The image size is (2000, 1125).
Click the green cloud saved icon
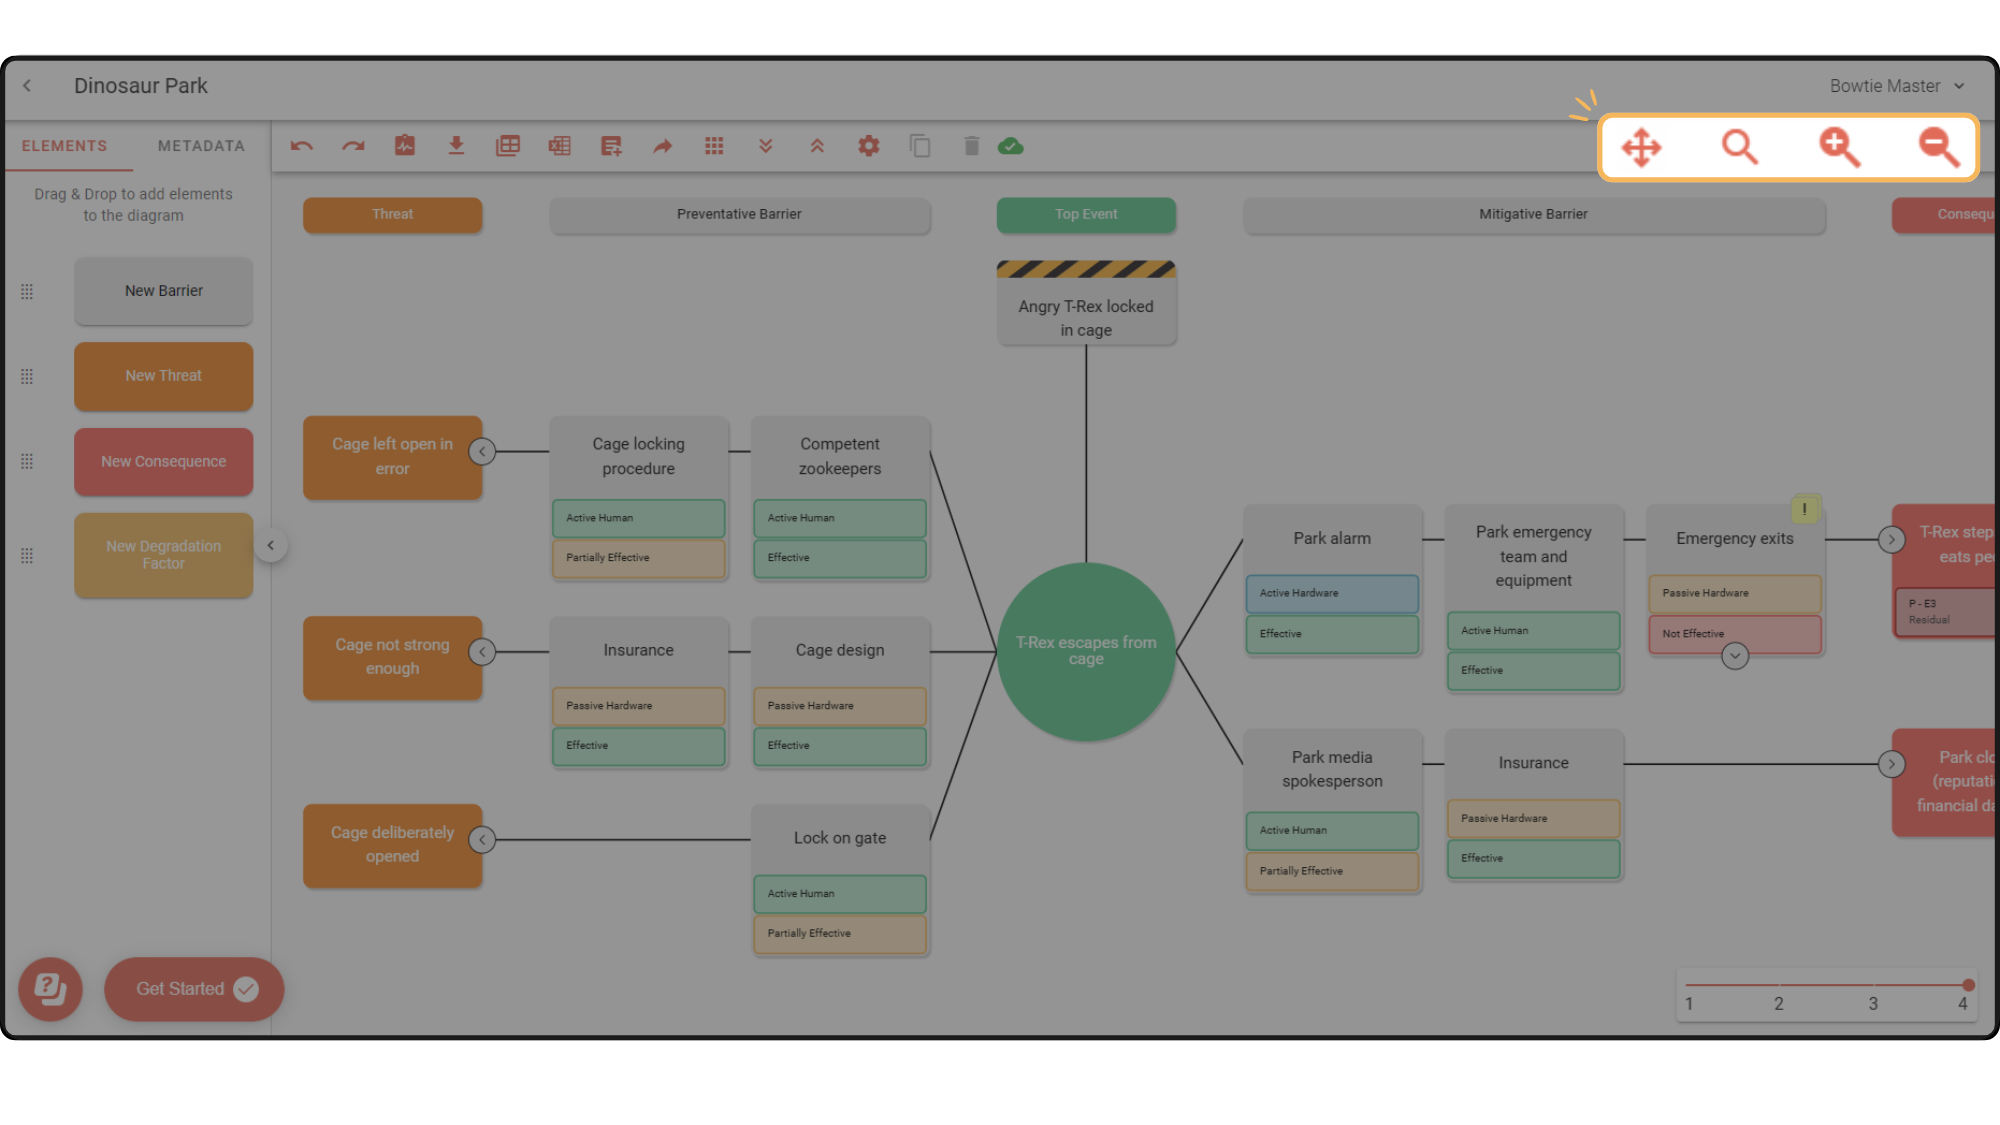[x=1011, y=146]
